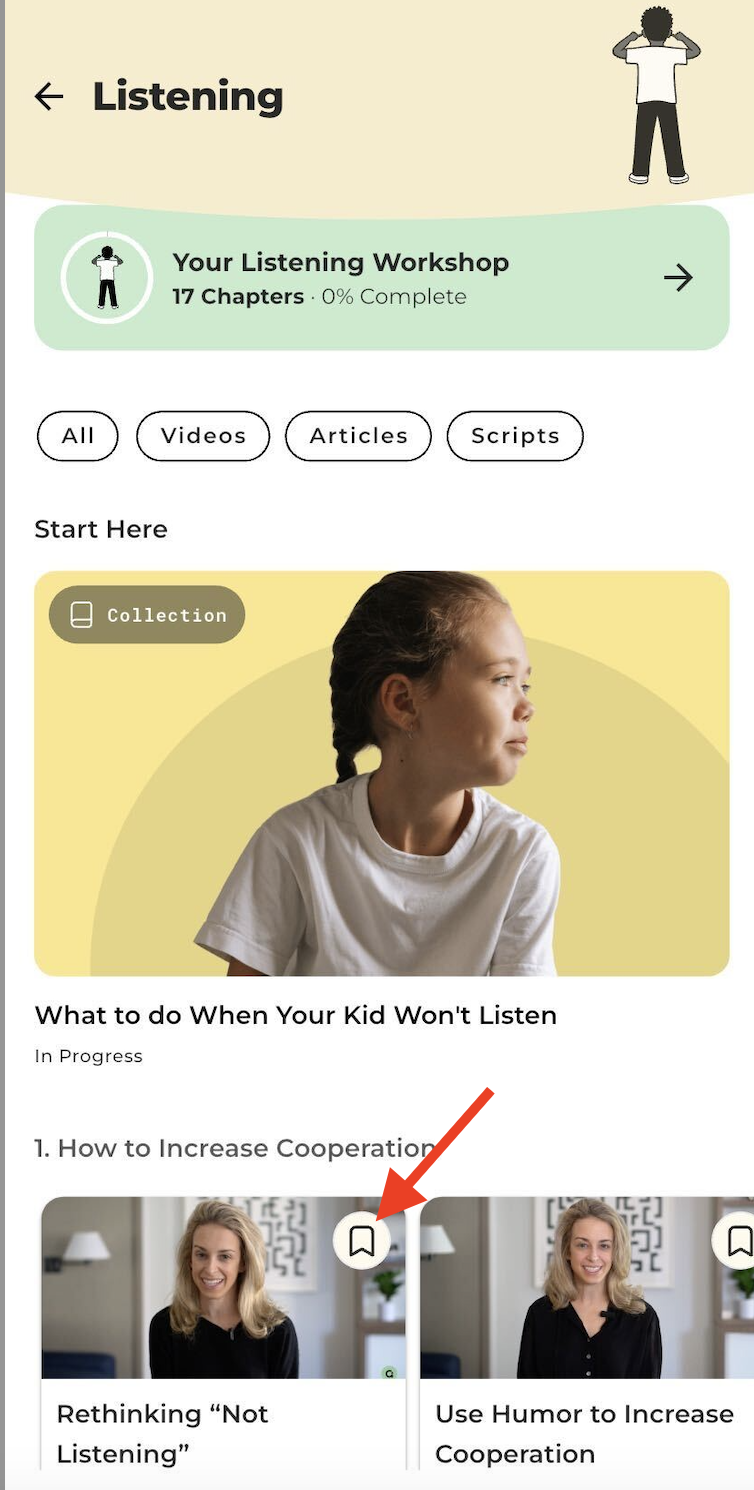Open Your Listening Workshop card
This screenshot has width=754, height=1490.
click(x=382, y=278)
